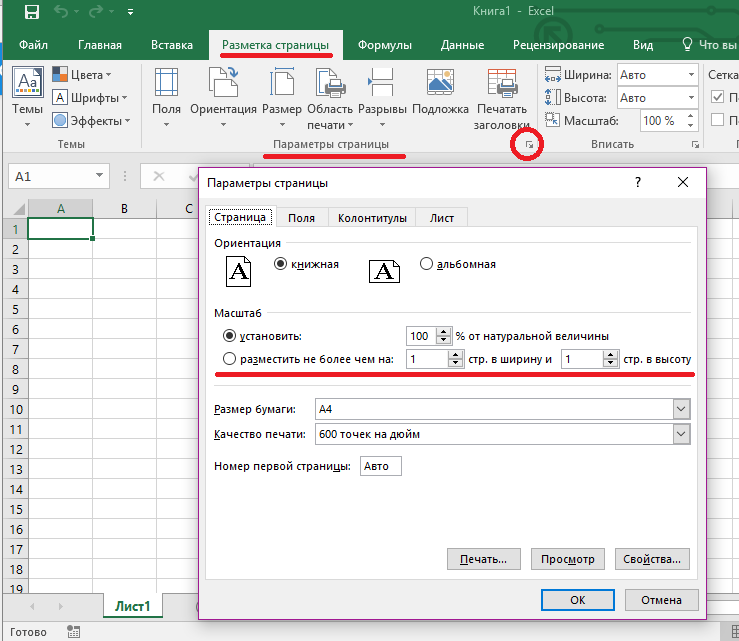Click the Свойства... button

(x=652, y=559)
